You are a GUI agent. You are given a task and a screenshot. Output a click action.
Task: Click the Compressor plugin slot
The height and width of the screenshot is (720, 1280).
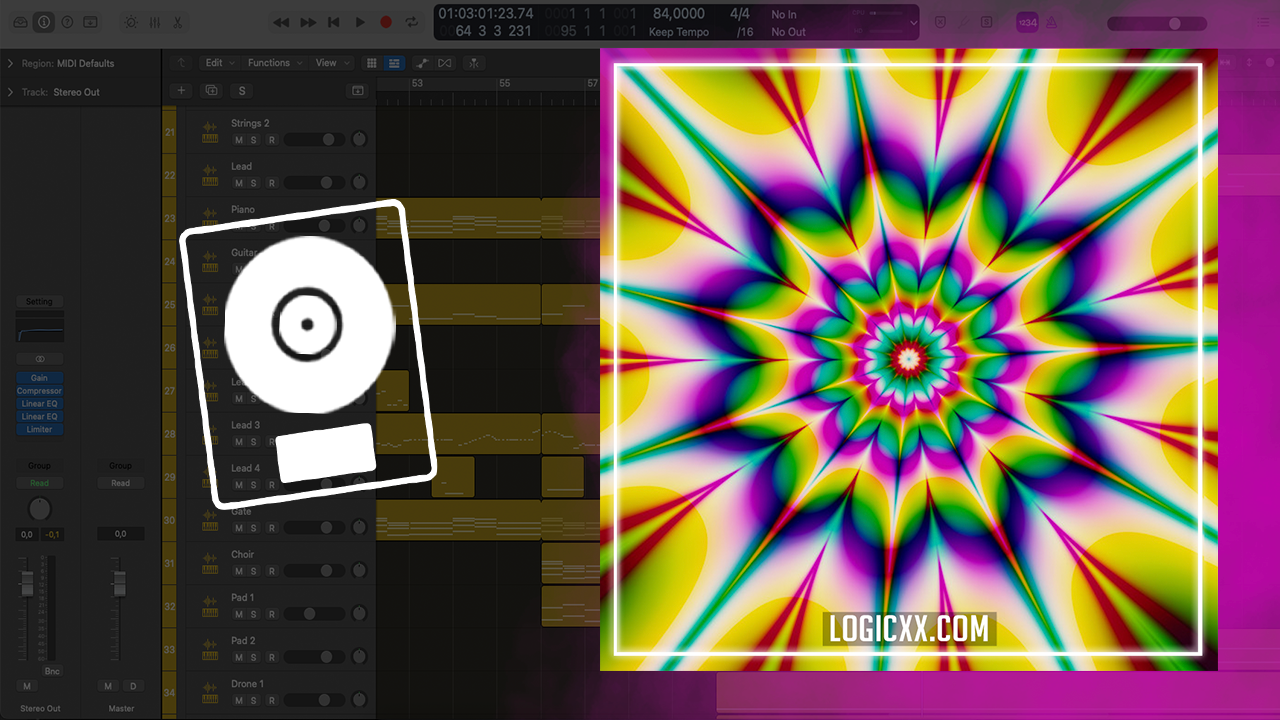pyautogui.click(x=39, y=391)
